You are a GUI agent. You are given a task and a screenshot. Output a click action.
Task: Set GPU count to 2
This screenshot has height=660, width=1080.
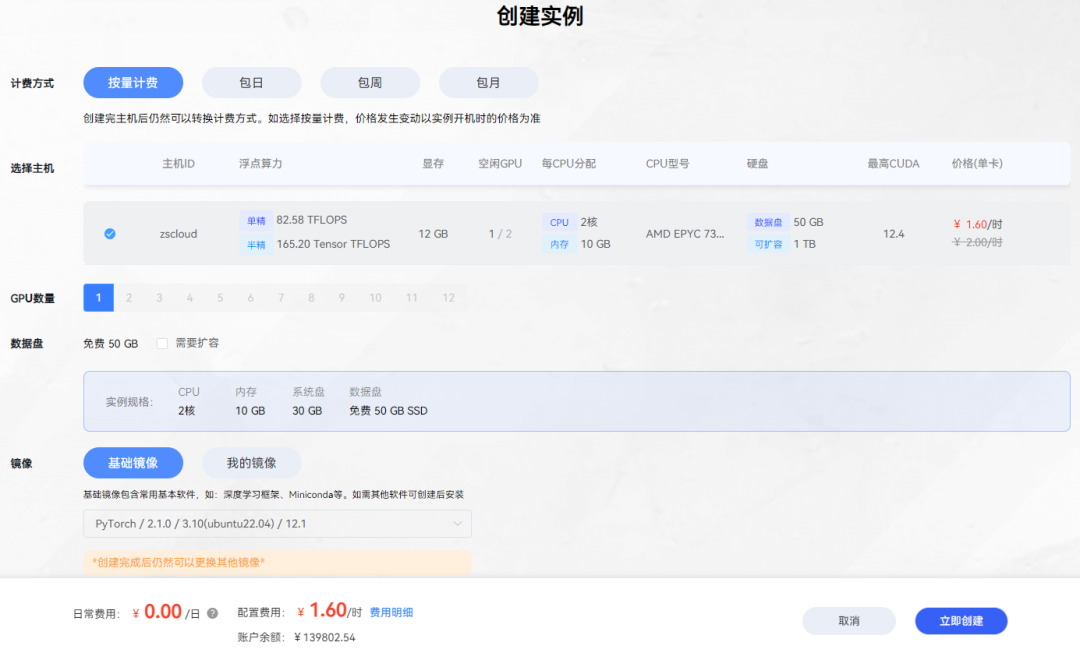coord(129,298)
